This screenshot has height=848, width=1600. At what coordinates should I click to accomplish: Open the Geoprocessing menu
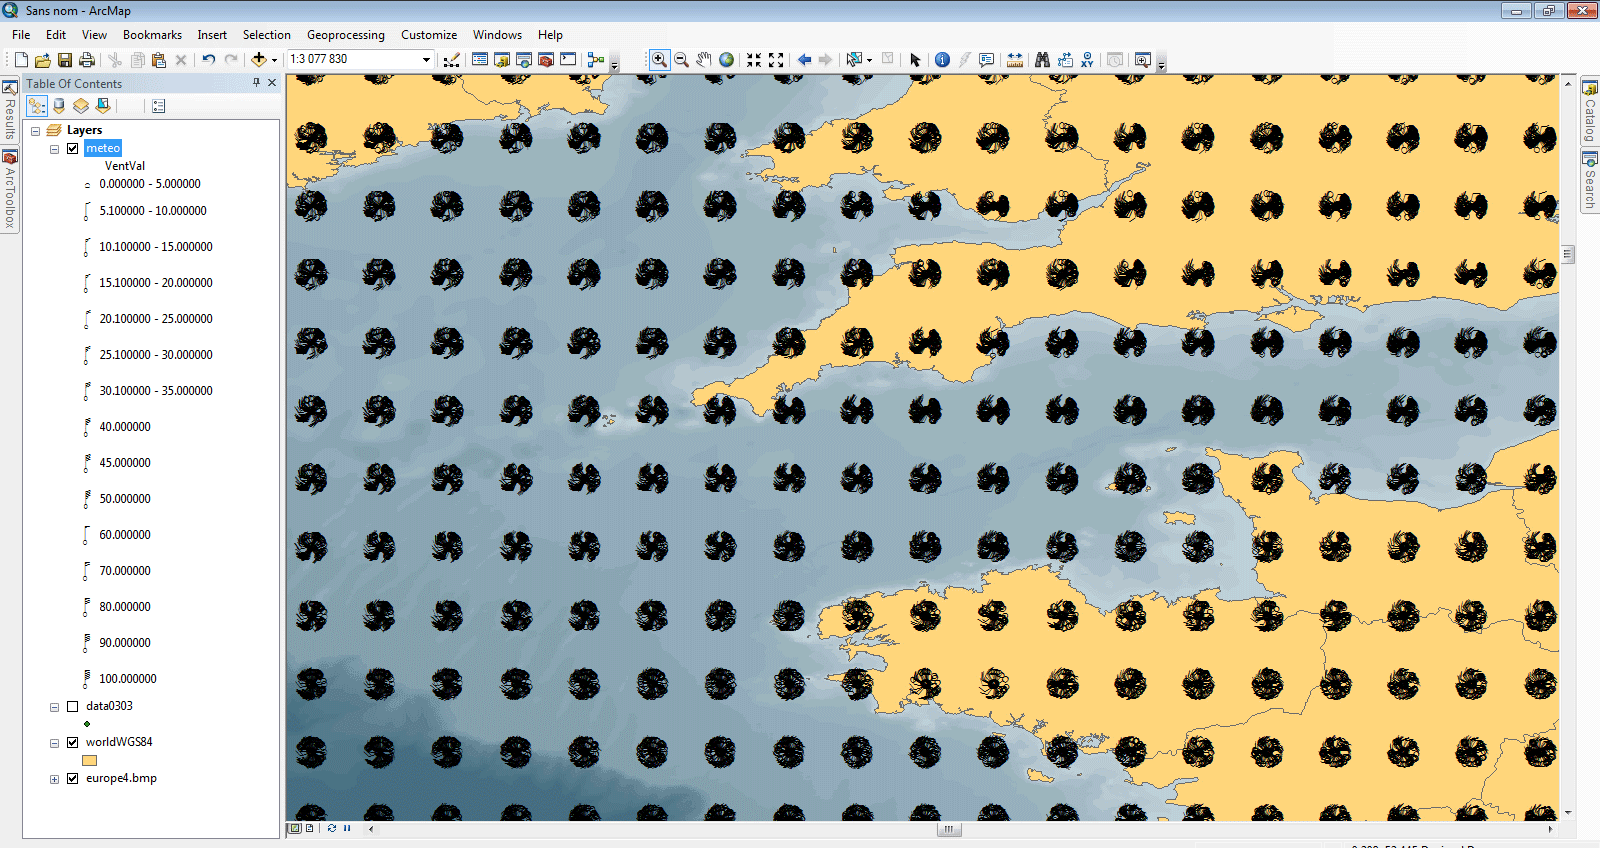[345, 35]
